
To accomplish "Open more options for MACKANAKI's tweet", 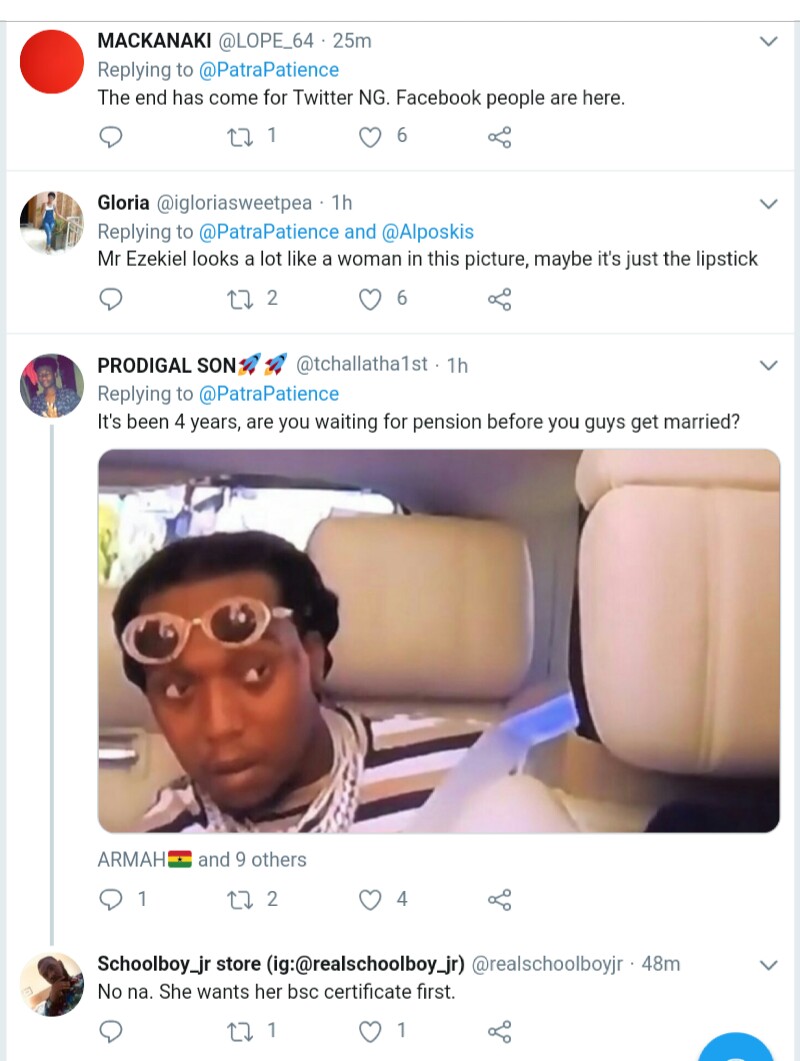I will pyautogui.click(x=768, y=42).
